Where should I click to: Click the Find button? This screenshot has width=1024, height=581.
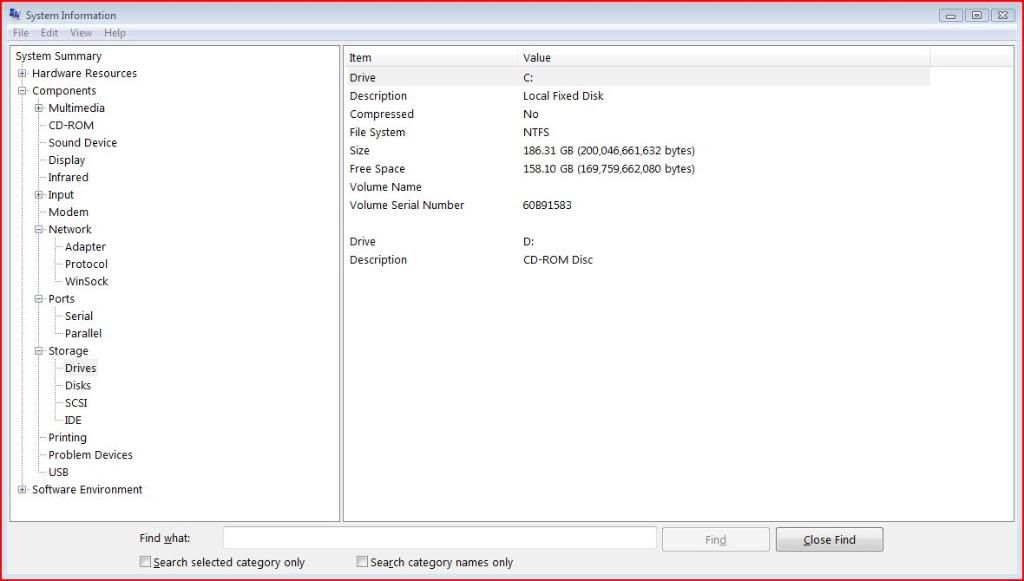tap(715, 540)
